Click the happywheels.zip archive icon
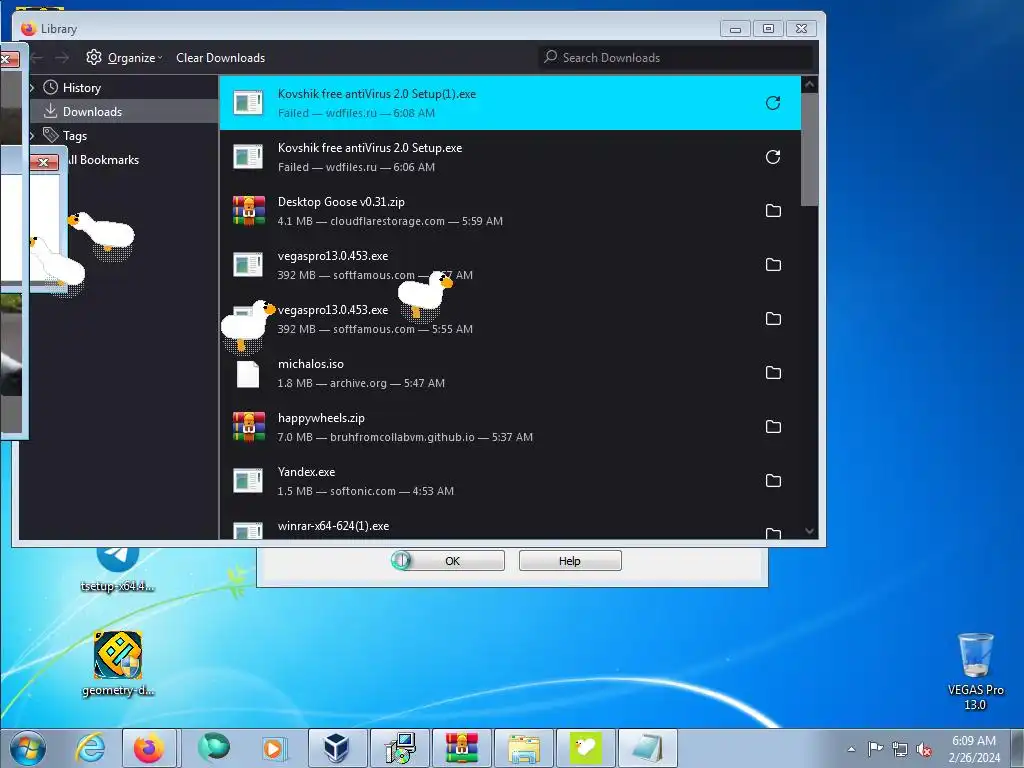1024x768 pixels. tap(248, 426)
